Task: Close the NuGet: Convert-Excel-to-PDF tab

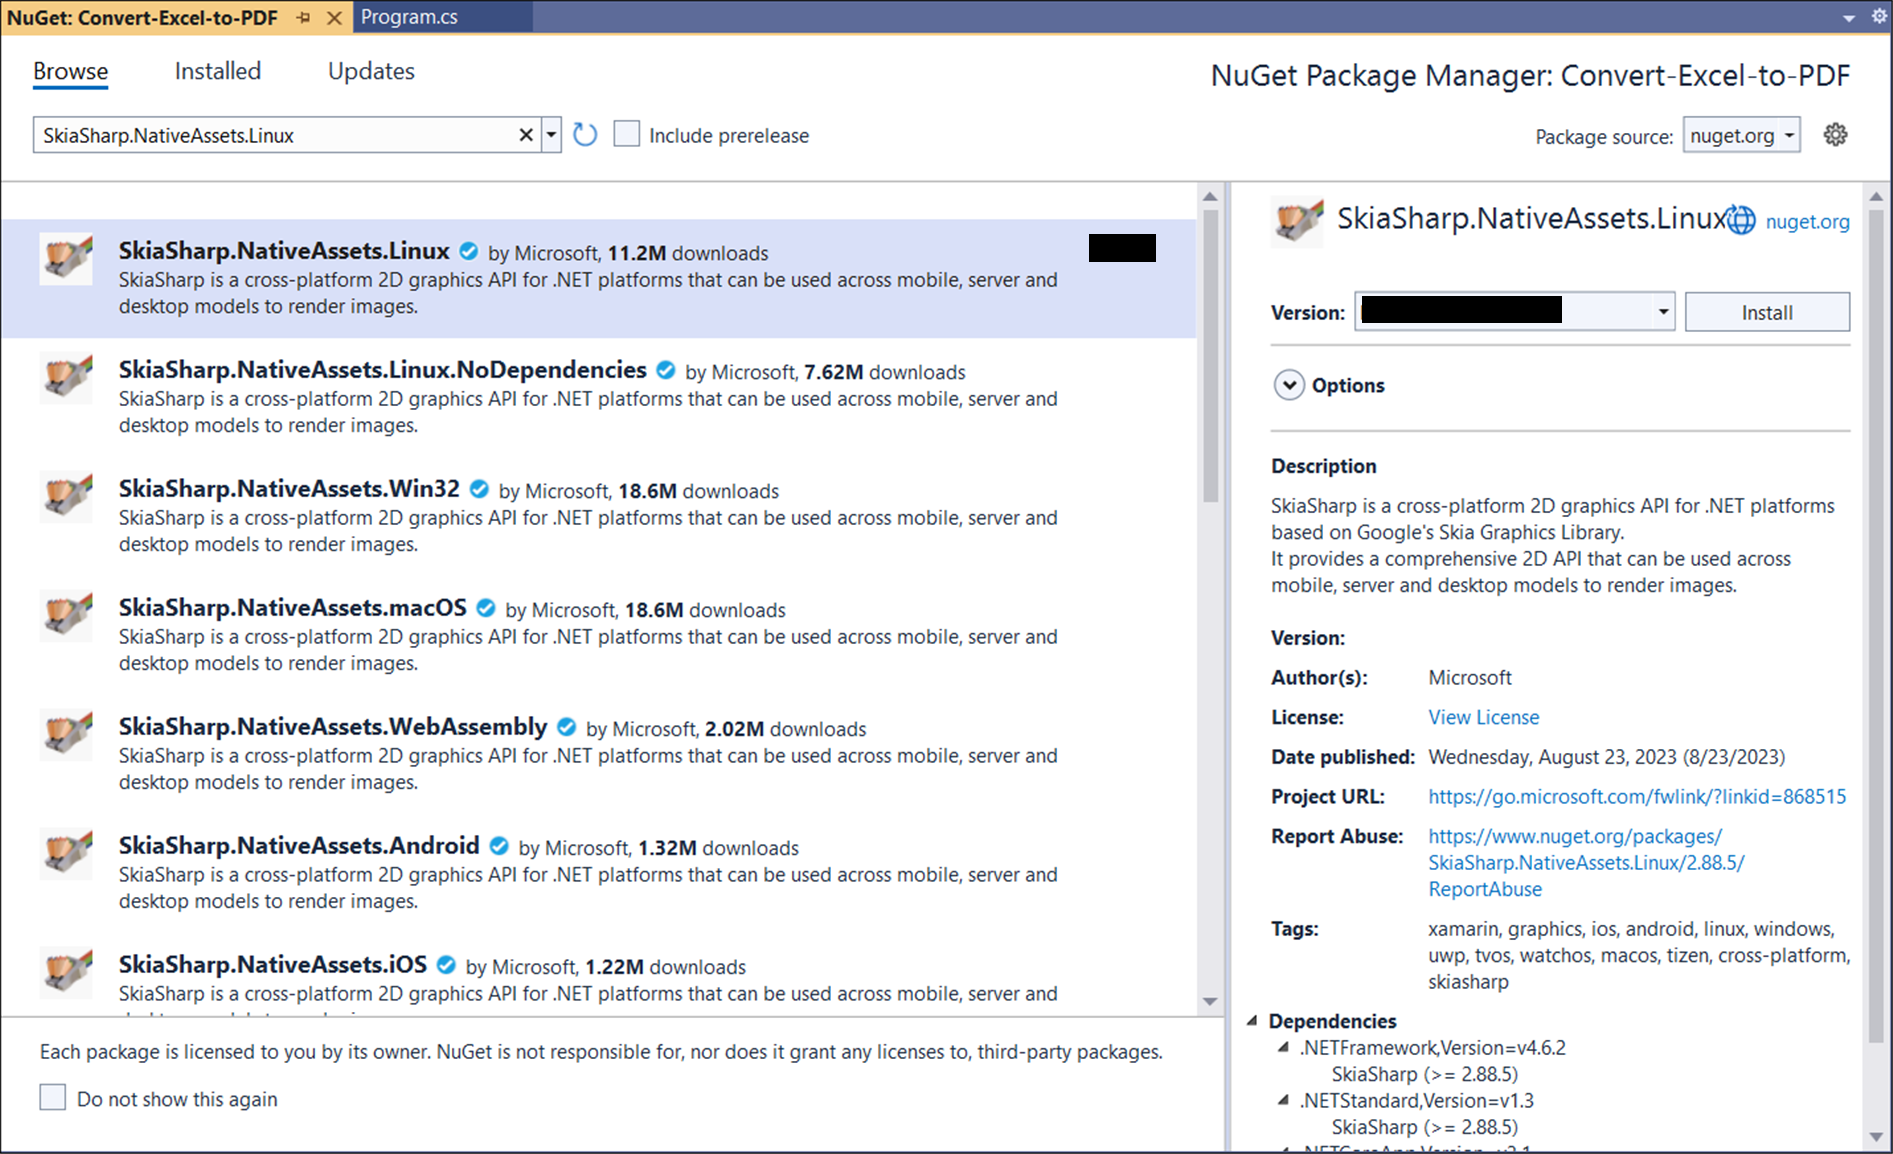Action: [x=335, y=18]
